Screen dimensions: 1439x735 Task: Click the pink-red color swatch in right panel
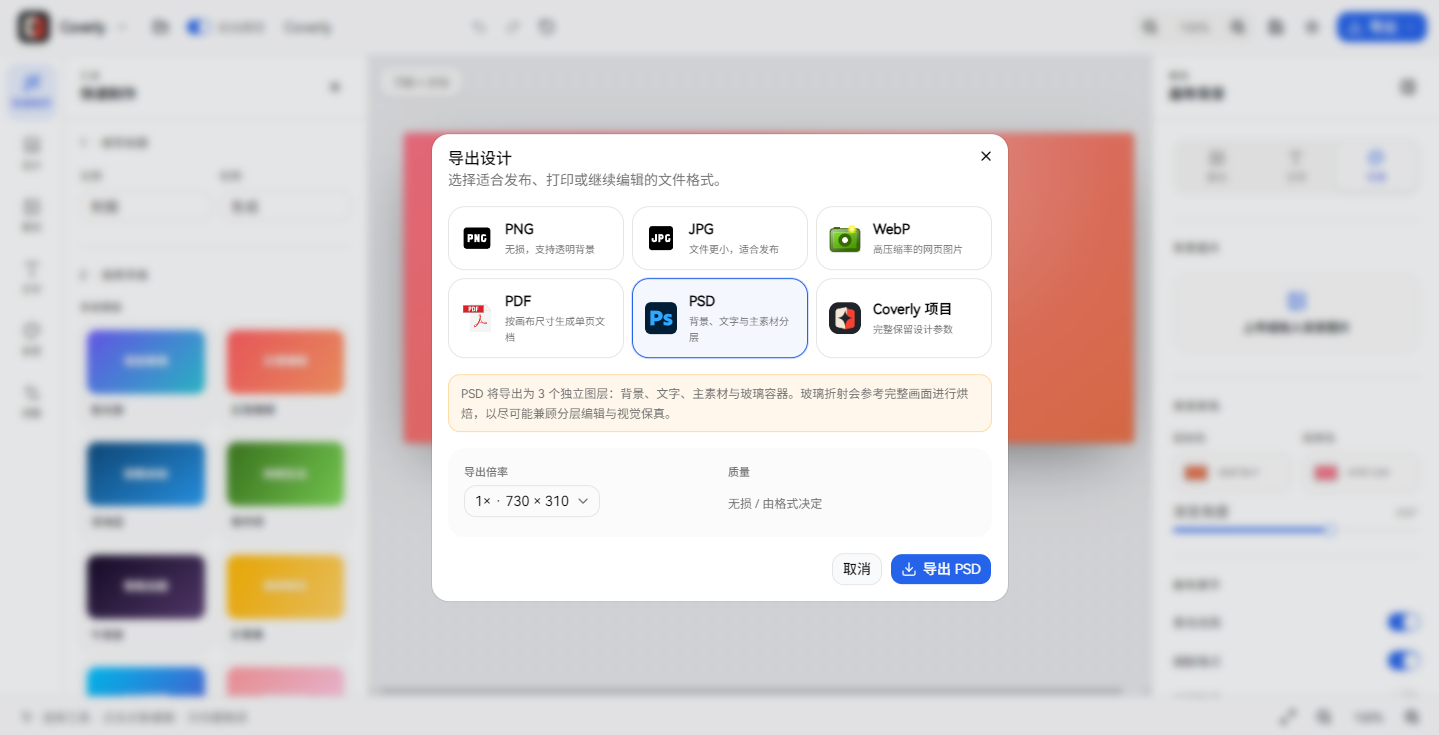tap(1326, 473)
